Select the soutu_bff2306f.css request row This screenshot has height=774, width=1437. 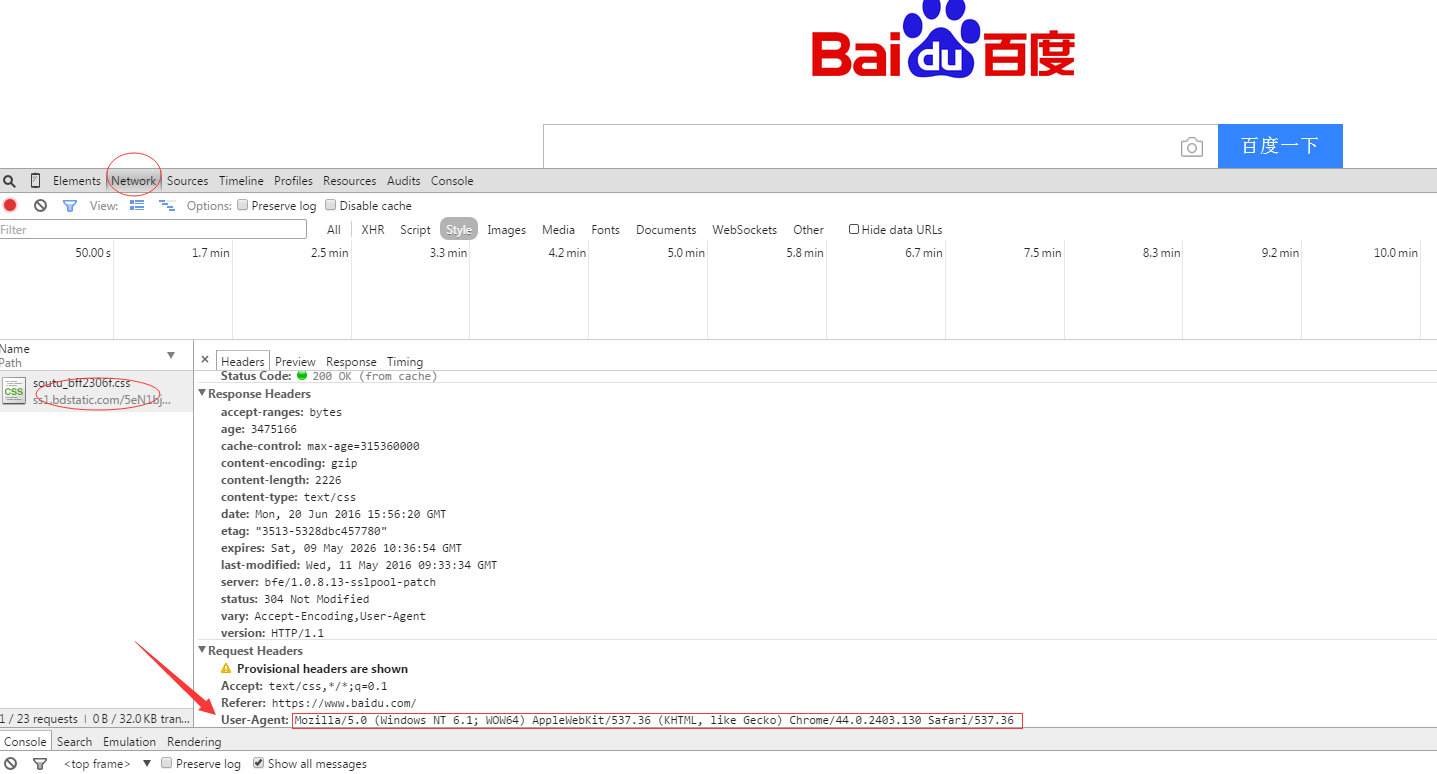click(x=96, y=391)
